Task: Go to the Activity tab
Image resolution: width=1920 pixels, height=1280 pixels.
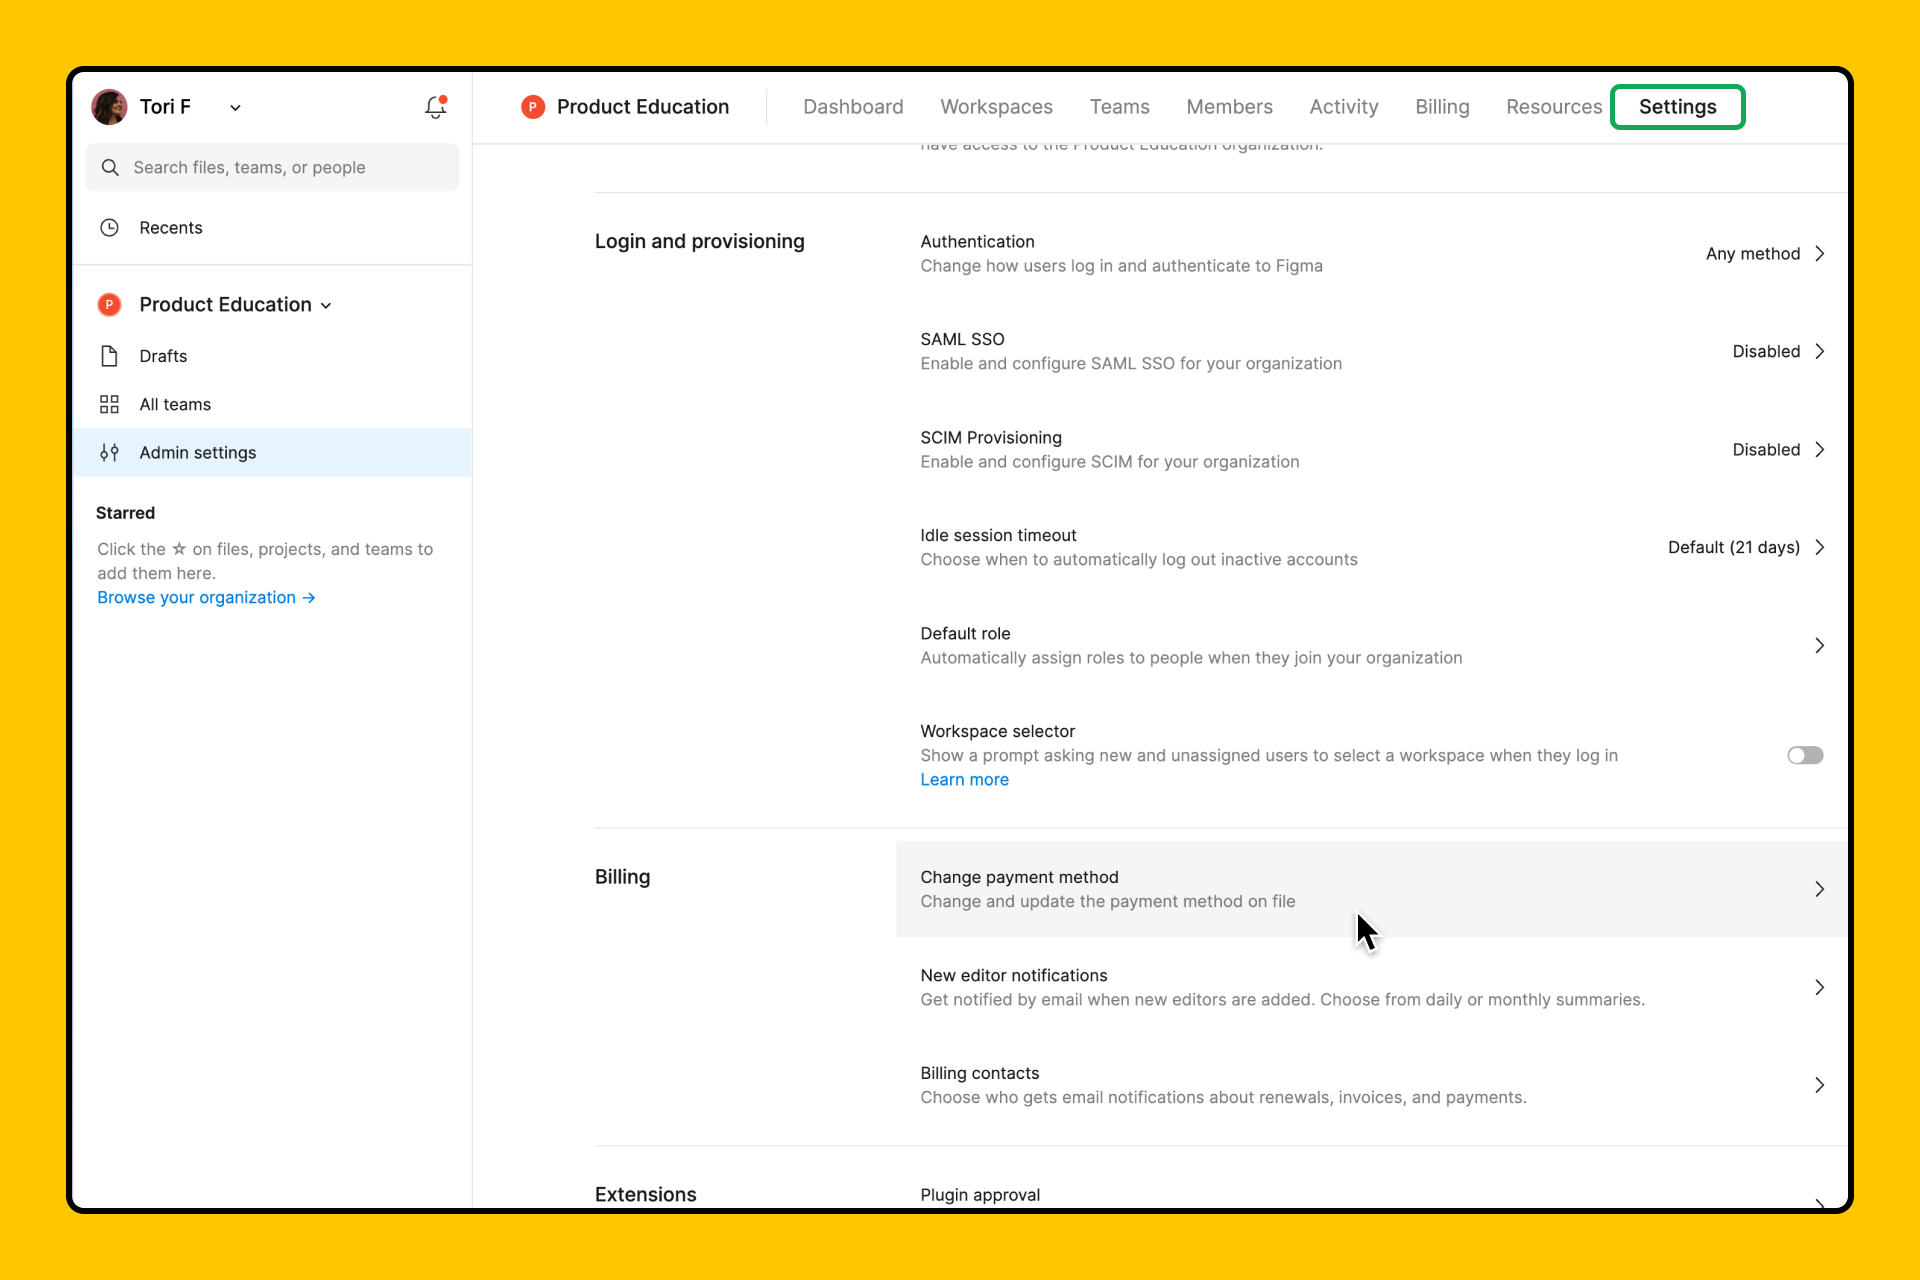Action: click(x=1343, y=107)
